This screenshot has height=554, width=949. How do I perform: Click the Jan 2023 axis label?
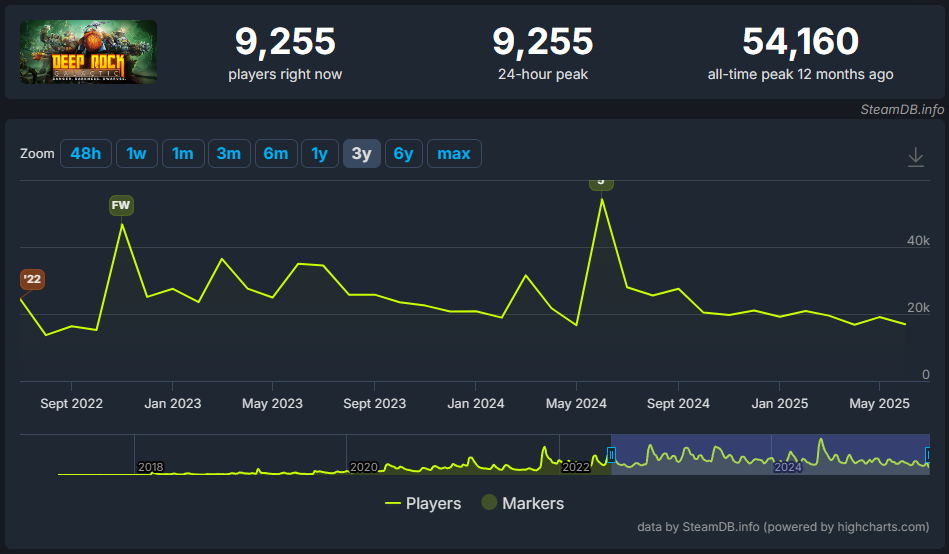pos(172,404)
